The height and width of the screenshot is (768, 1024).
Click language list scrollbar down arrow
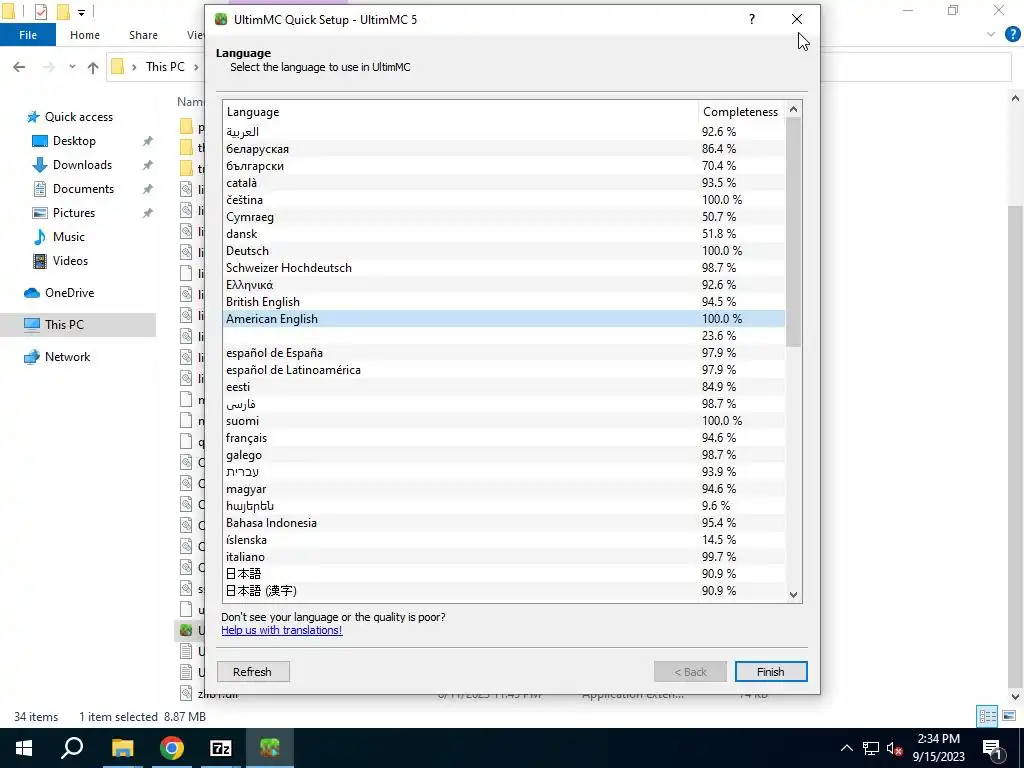793,594
